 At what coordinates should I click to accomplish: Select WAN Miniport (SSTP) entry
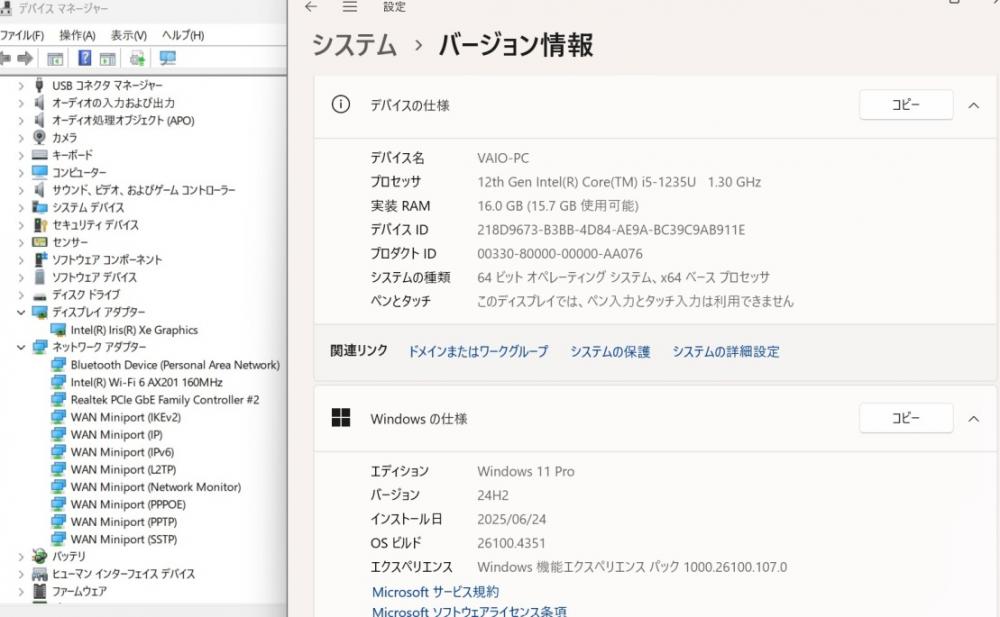pos(124,539)
